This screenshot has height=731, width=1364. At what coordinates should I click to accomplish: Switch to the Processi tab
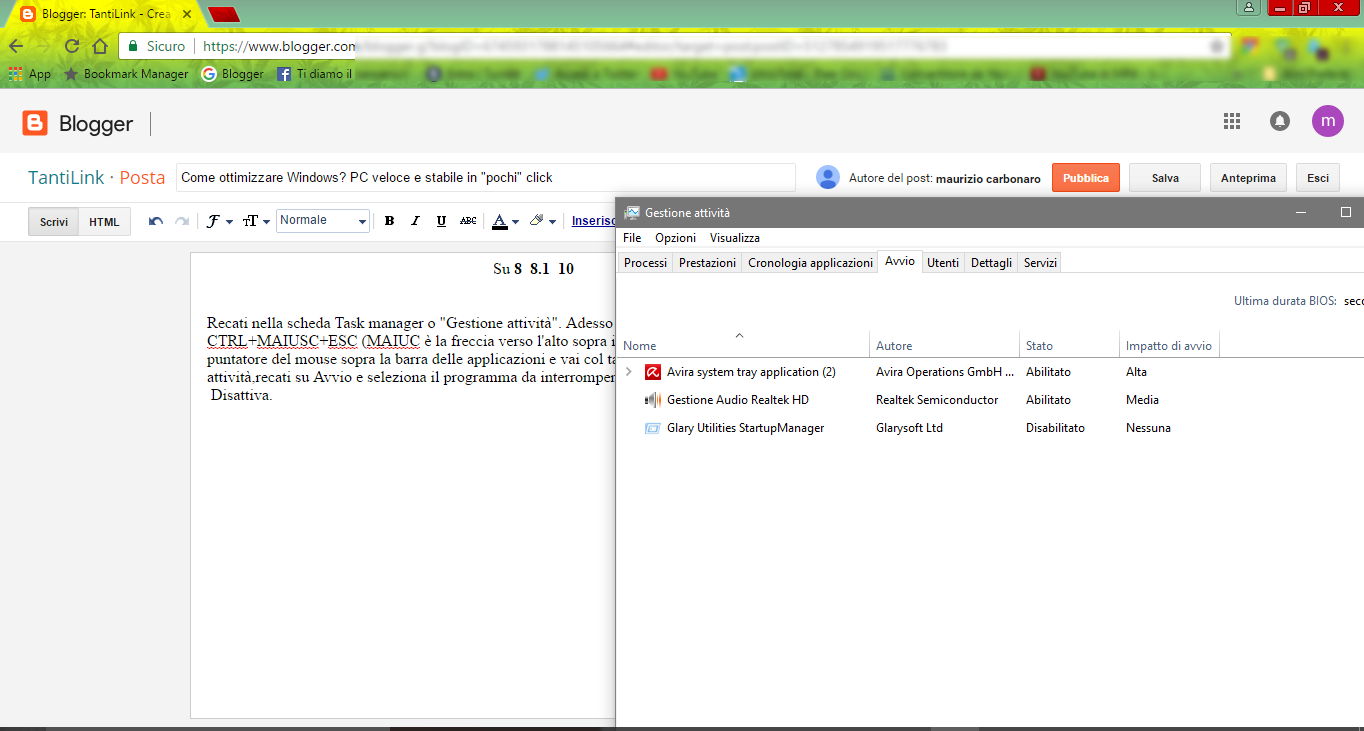pos(645,263)
